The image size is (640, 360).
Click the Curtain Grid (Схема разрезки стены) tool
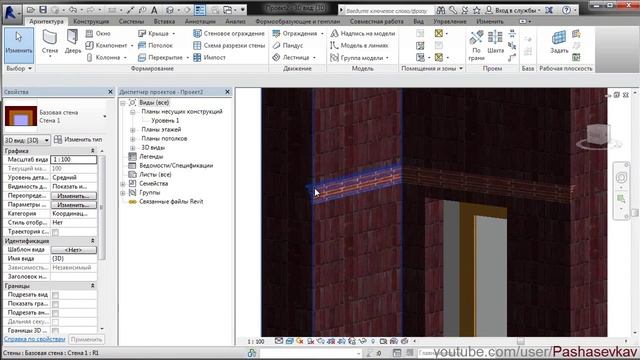(x=229, y=45)
